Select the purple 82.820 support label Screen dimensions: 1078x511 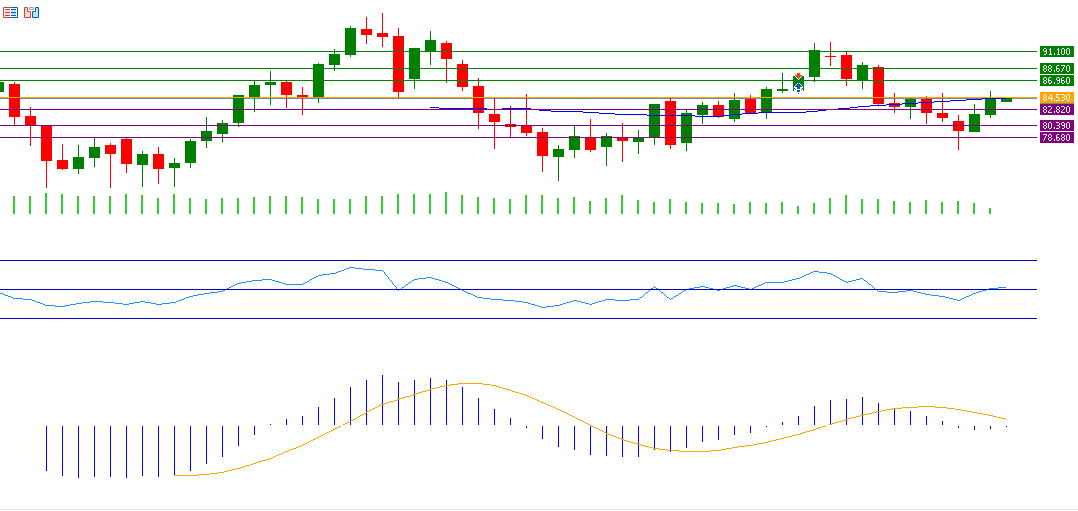point(1056,109)
